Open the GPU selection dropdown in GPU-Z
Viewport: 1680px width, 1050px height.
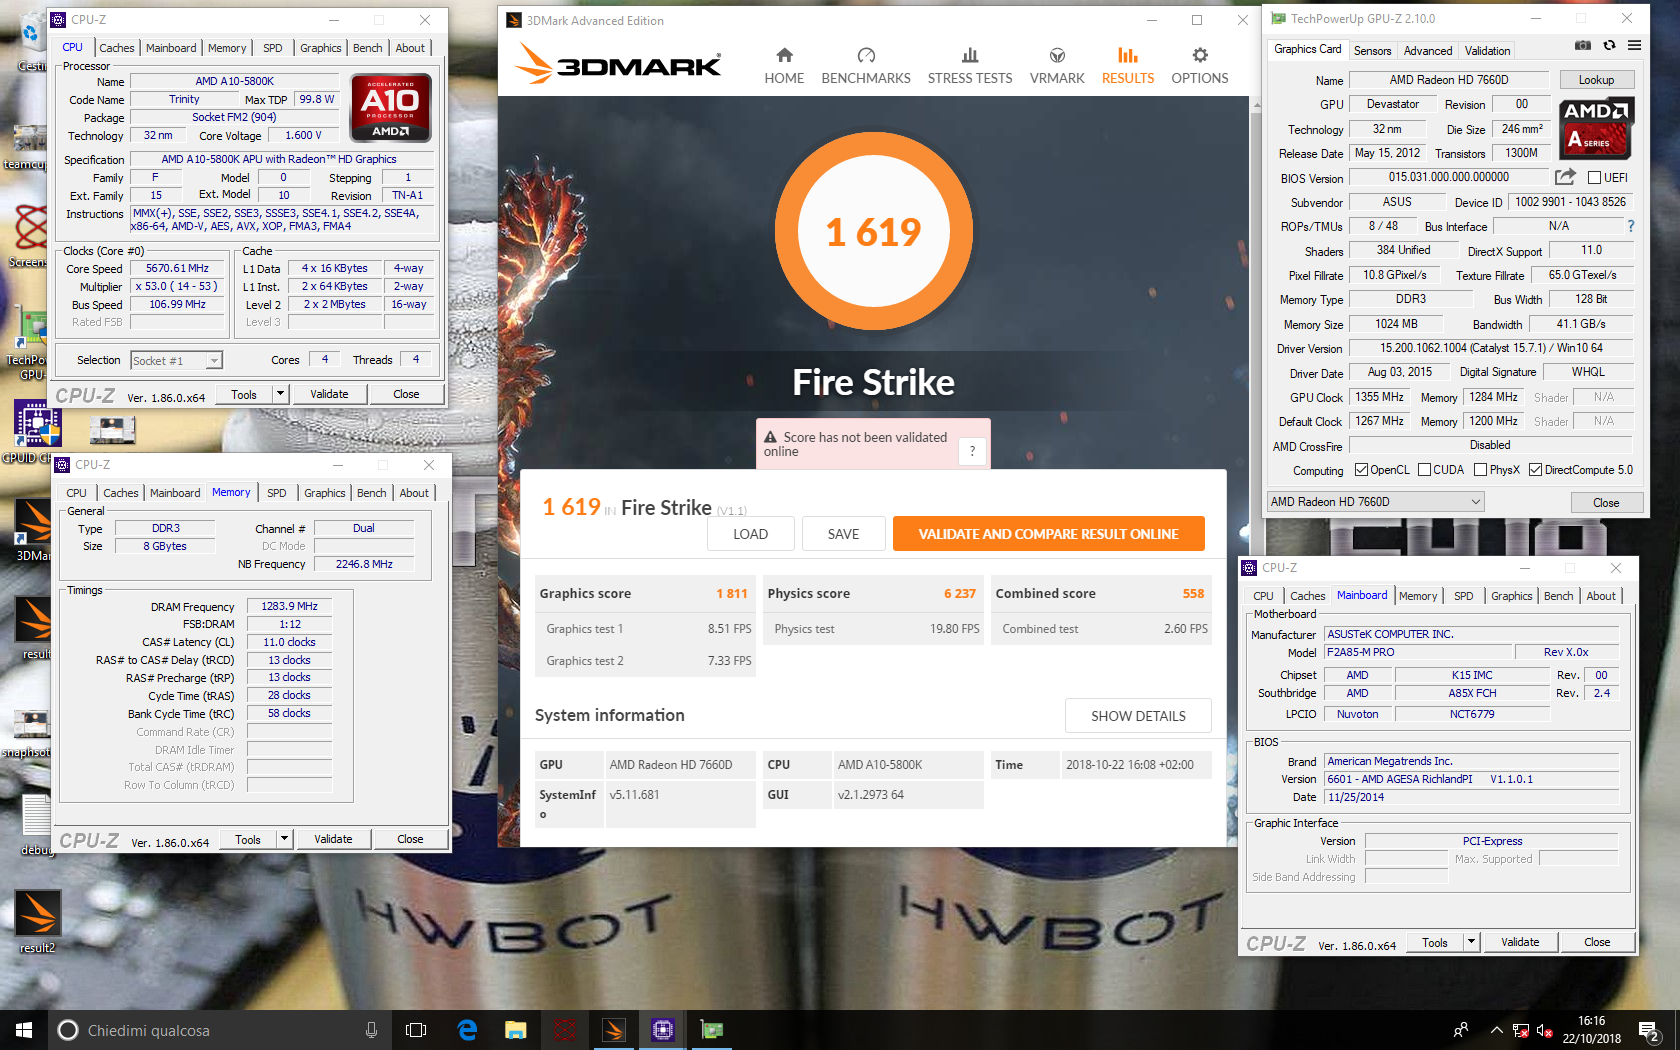1375,502
